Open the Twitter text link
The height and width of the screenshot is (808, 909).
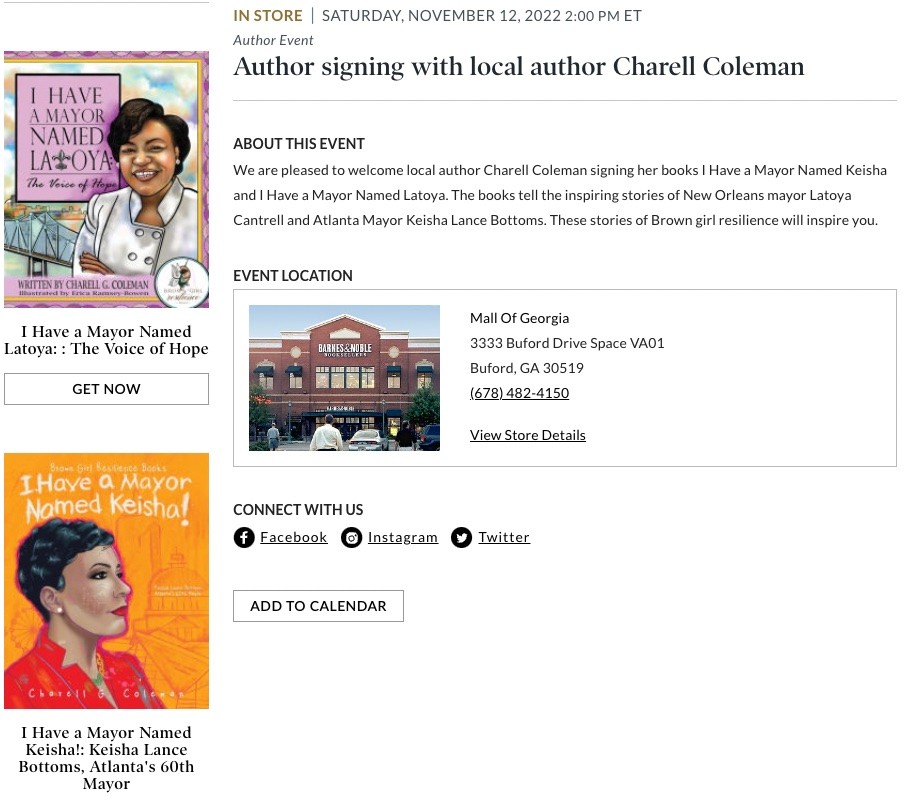(x=504, y=537)
